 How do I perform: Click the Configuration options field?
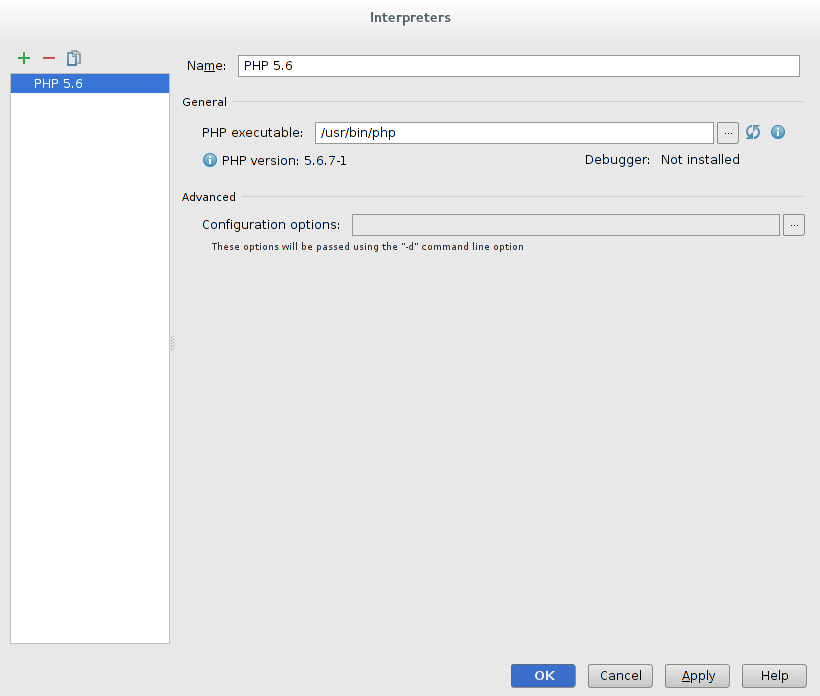tap(565, 225)
